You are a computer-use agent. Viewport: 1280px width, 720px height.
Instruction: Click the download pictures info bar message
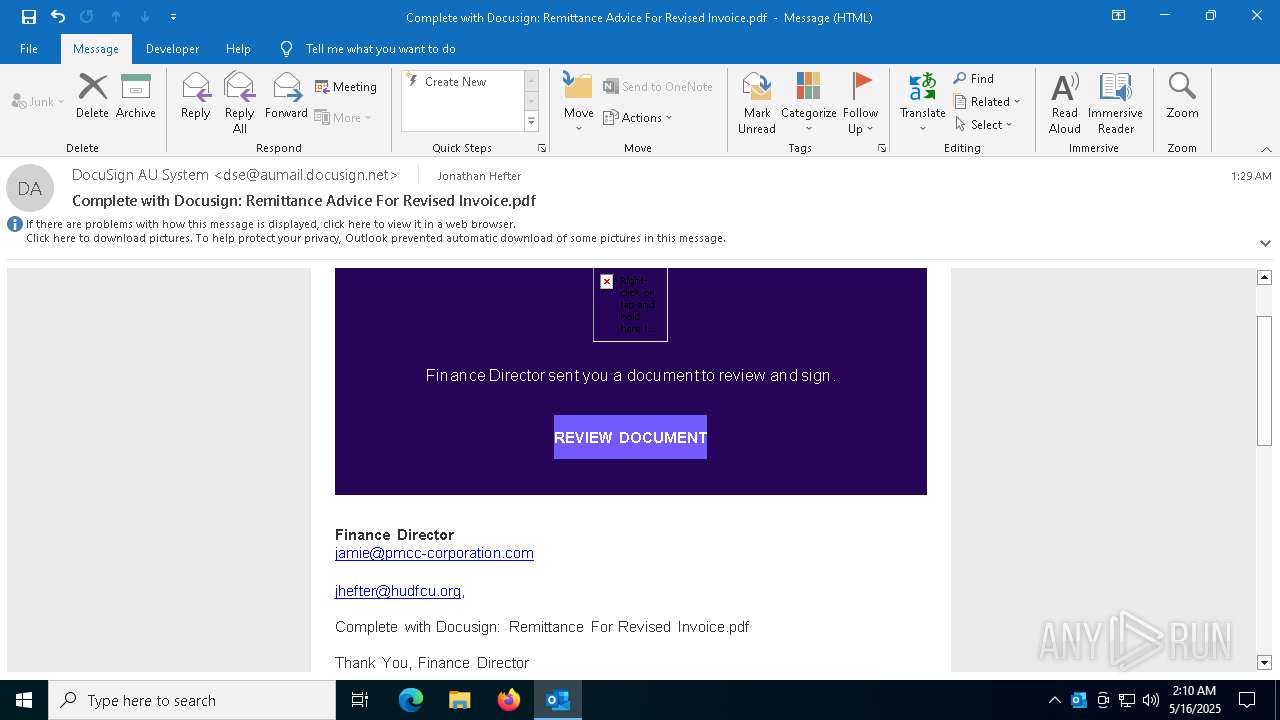coord(376,238)
